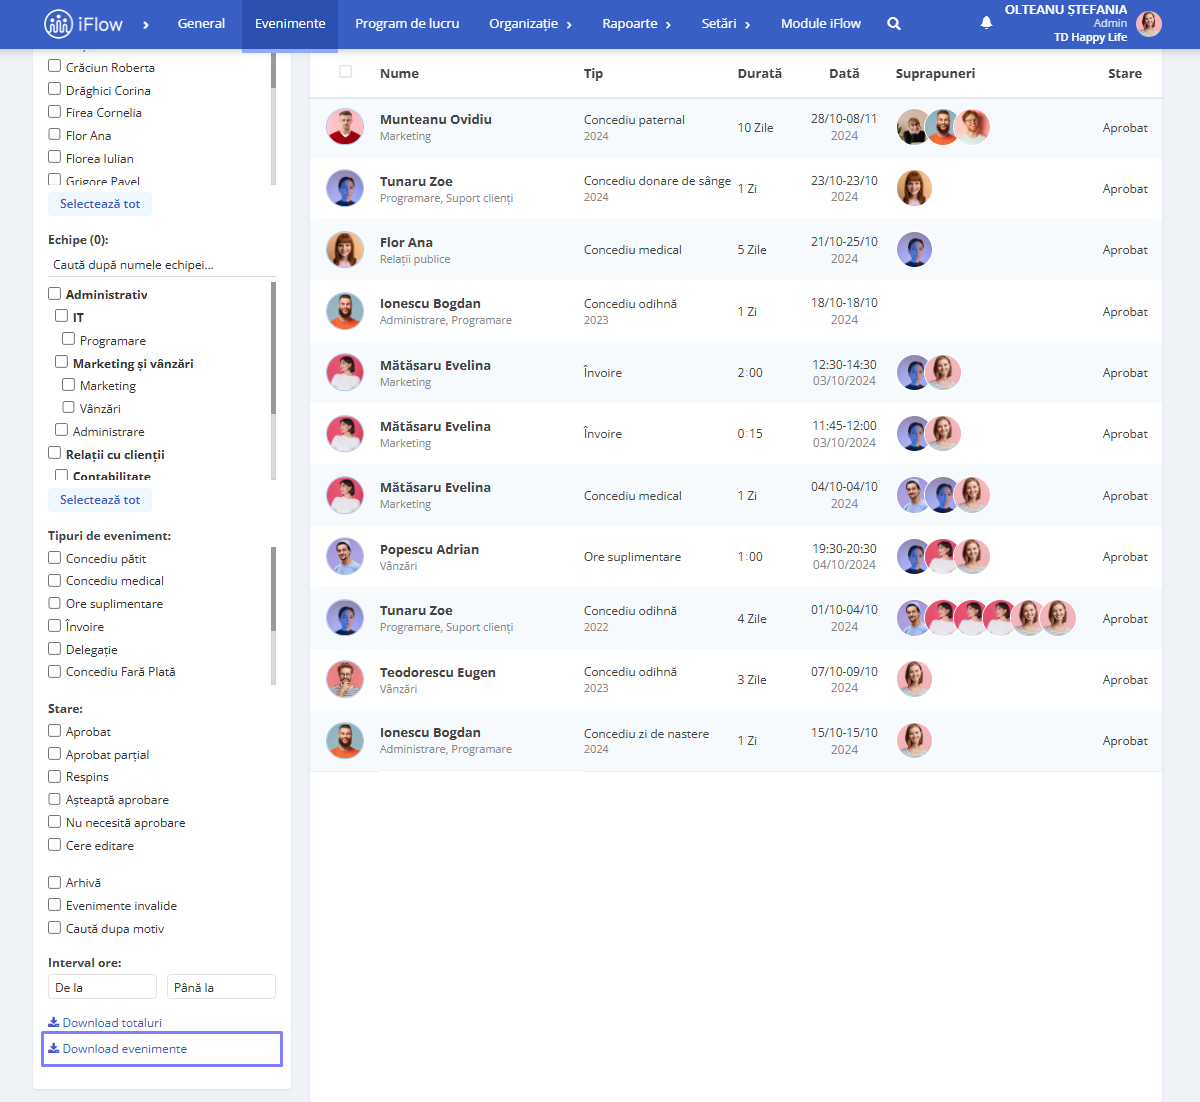Viewport: 1200px width, 1102px height.
Task: Click the overlap avatar on Teodorescu Eugen row
Action: [914, 679]
